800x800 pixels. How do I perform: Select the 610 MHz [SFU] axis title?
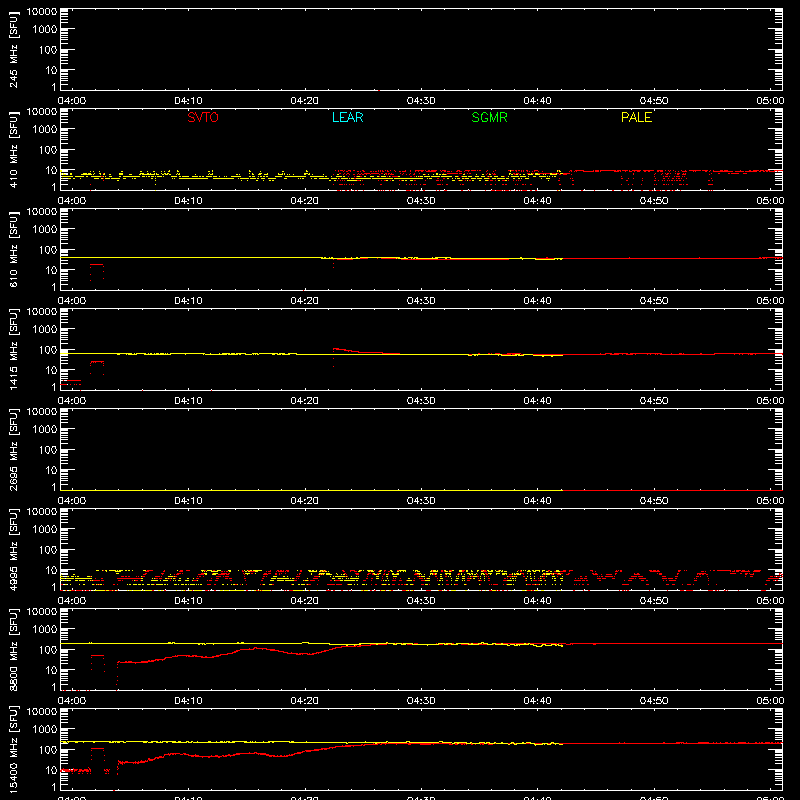click(13, 249)
